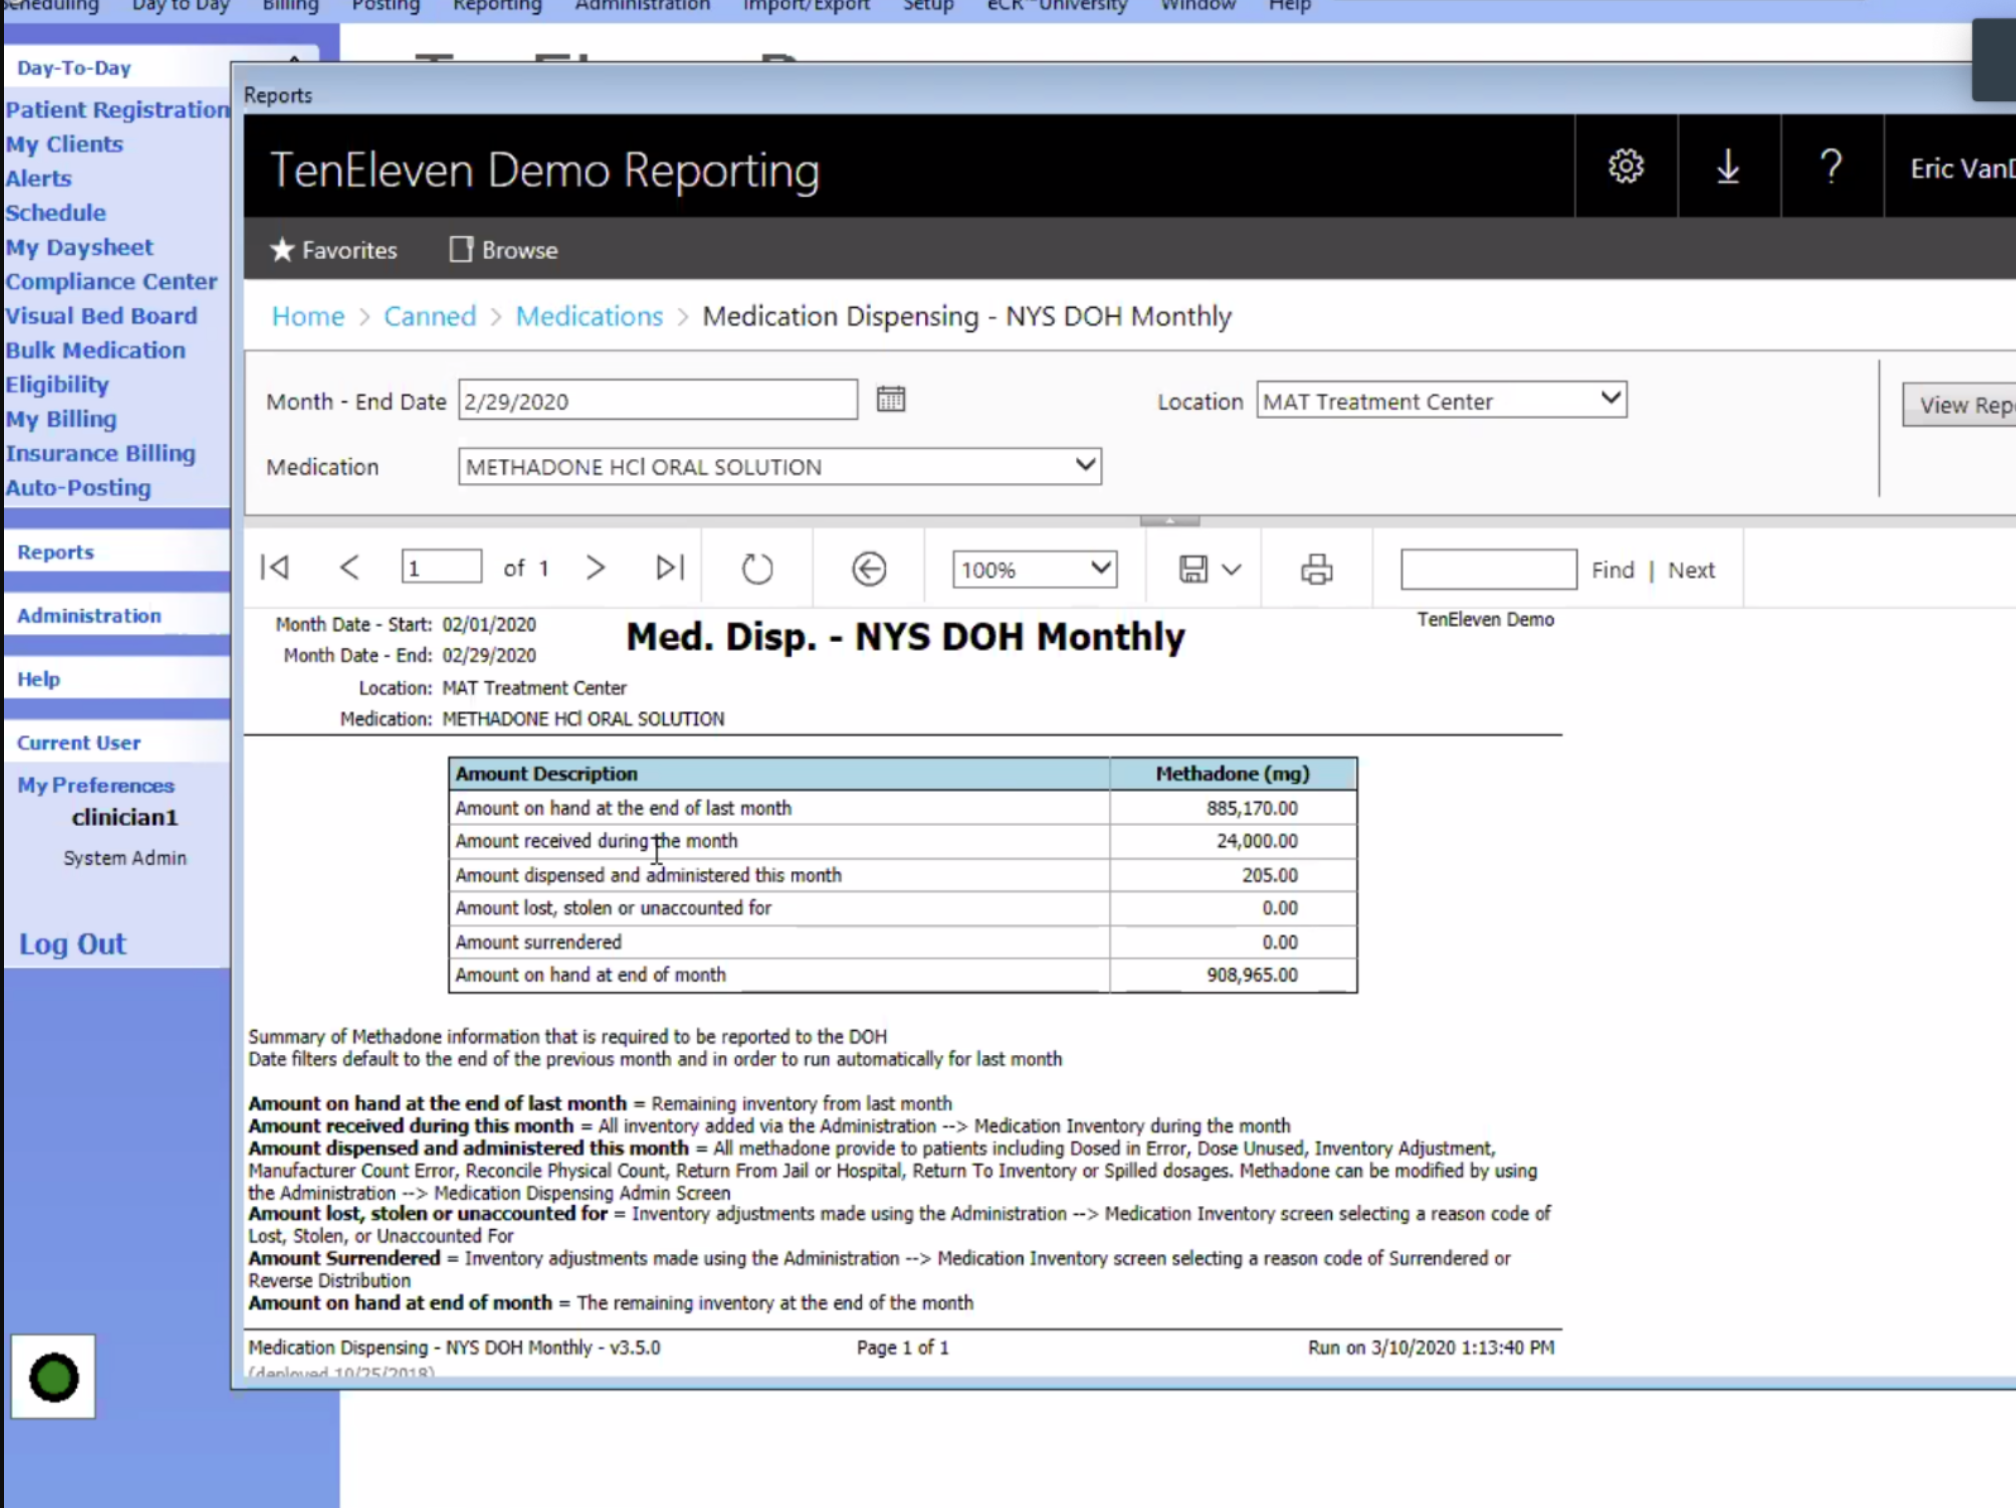Refresh the report
Image resolution: width=2016 pixels, height=1508 pixels.
(x=757, y=569)
